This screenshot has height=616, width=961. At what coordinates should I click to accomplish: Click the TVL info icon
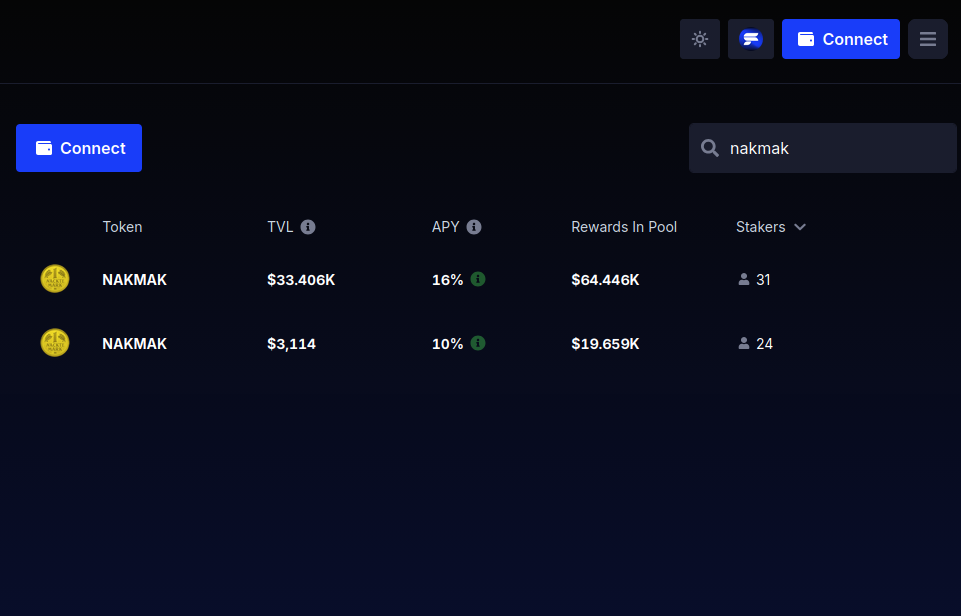(308, 227)
